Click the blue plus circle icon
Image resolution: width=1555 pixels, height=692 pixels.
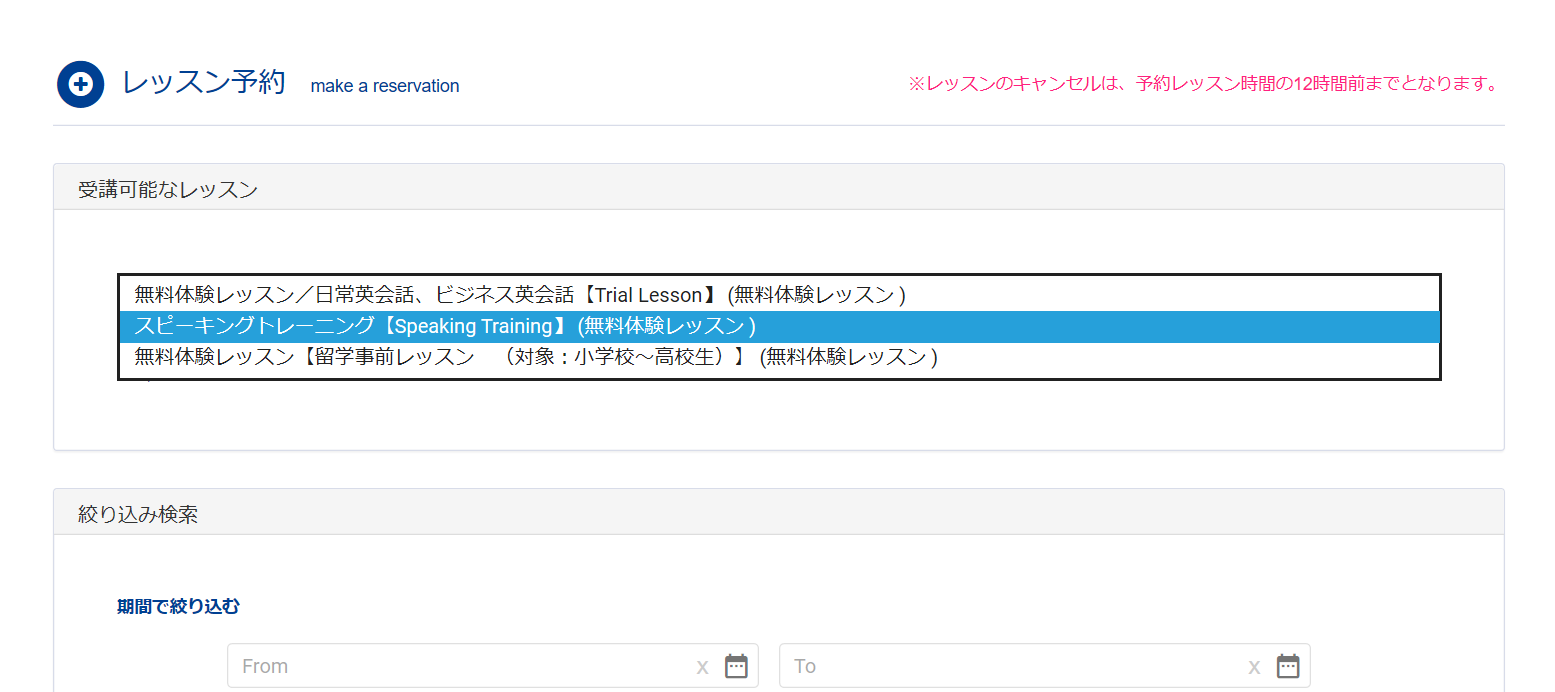tap(81, 85)
